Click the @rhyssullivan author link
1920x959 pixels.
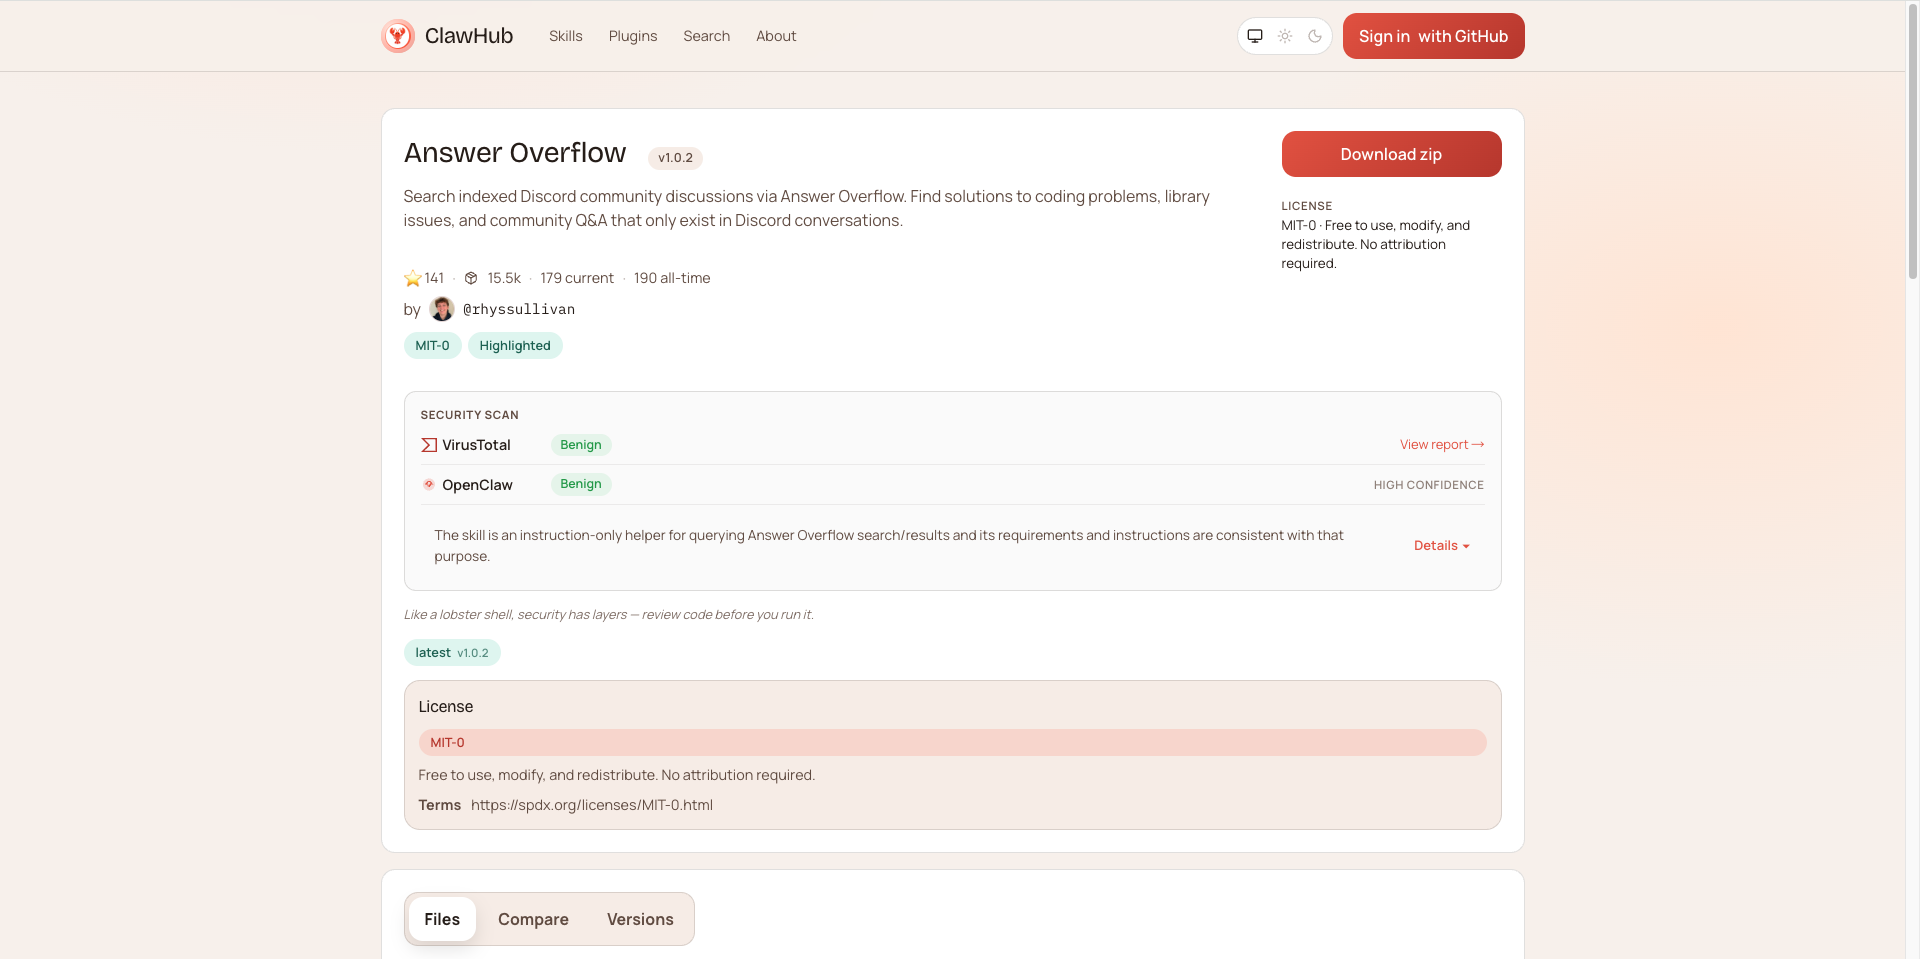pos(519,309)
